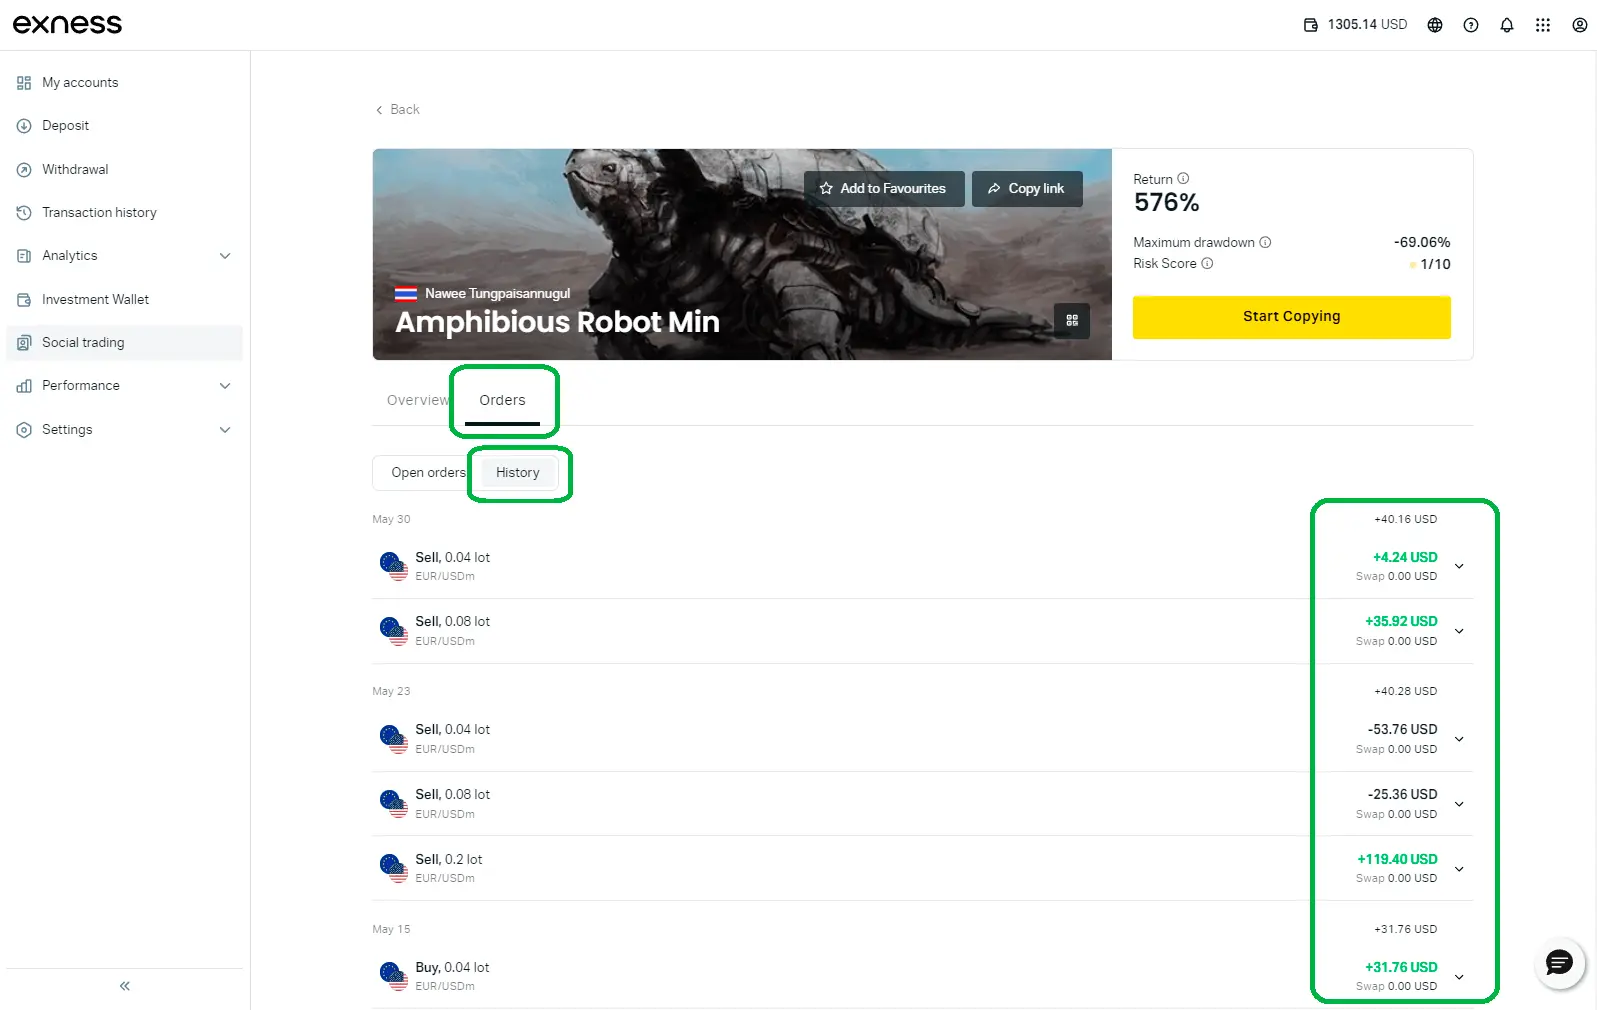Click the Exness logo
Screen dimensions: 1597x1010
tap(67, 24)
